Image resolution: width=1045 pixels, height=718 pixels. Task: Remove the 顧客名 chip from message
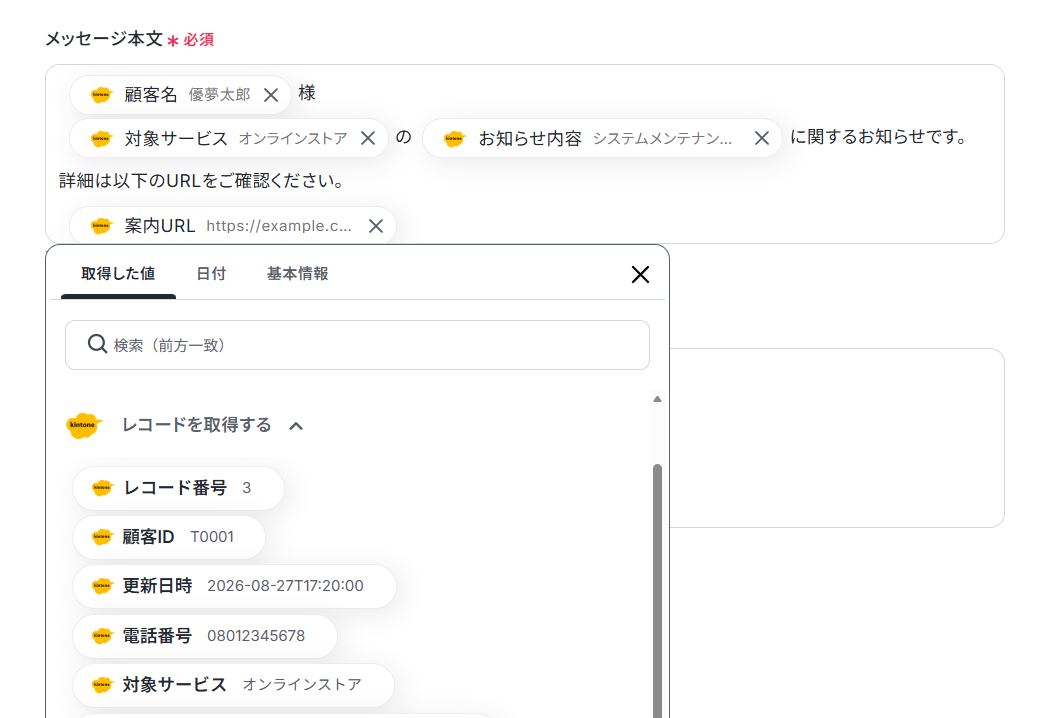point(271,95)
